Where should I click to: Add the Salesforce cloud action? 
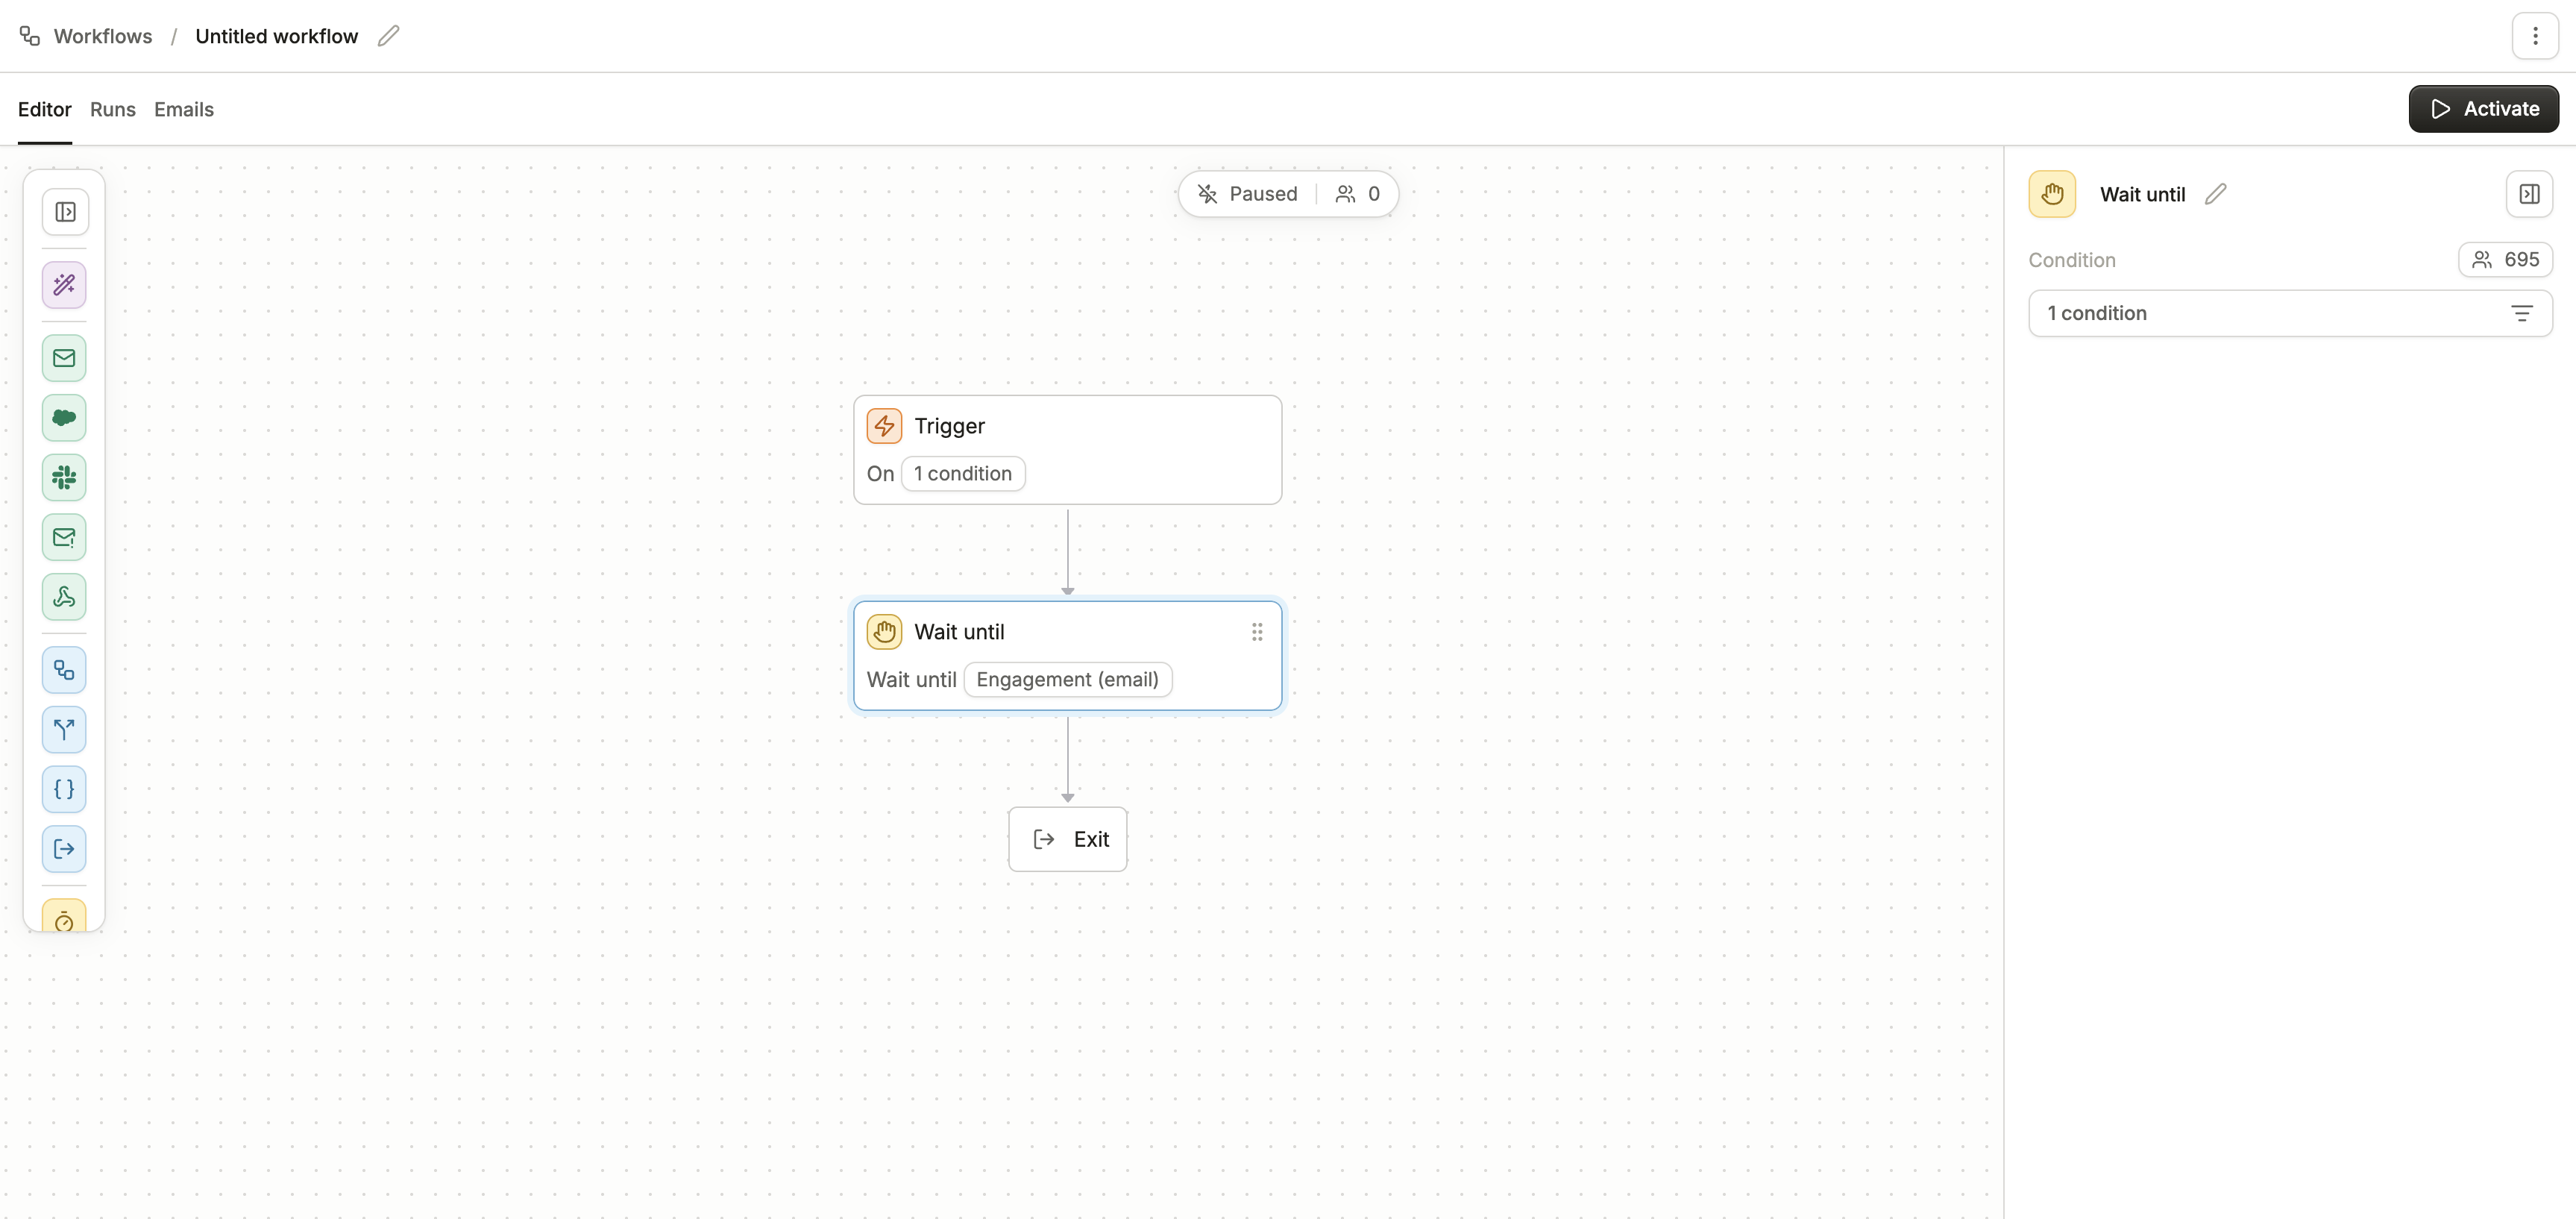64,418
